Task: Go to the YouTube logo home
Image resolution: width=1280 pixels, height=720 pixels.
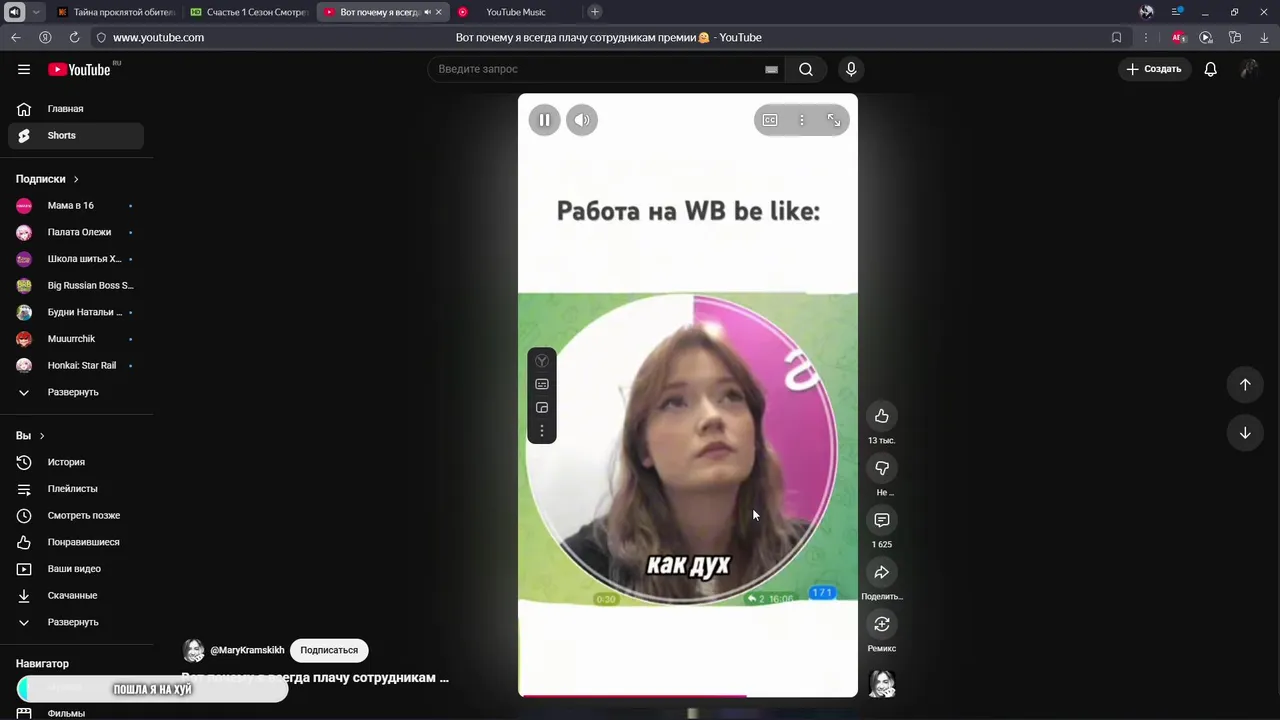Action: point(80,69)
